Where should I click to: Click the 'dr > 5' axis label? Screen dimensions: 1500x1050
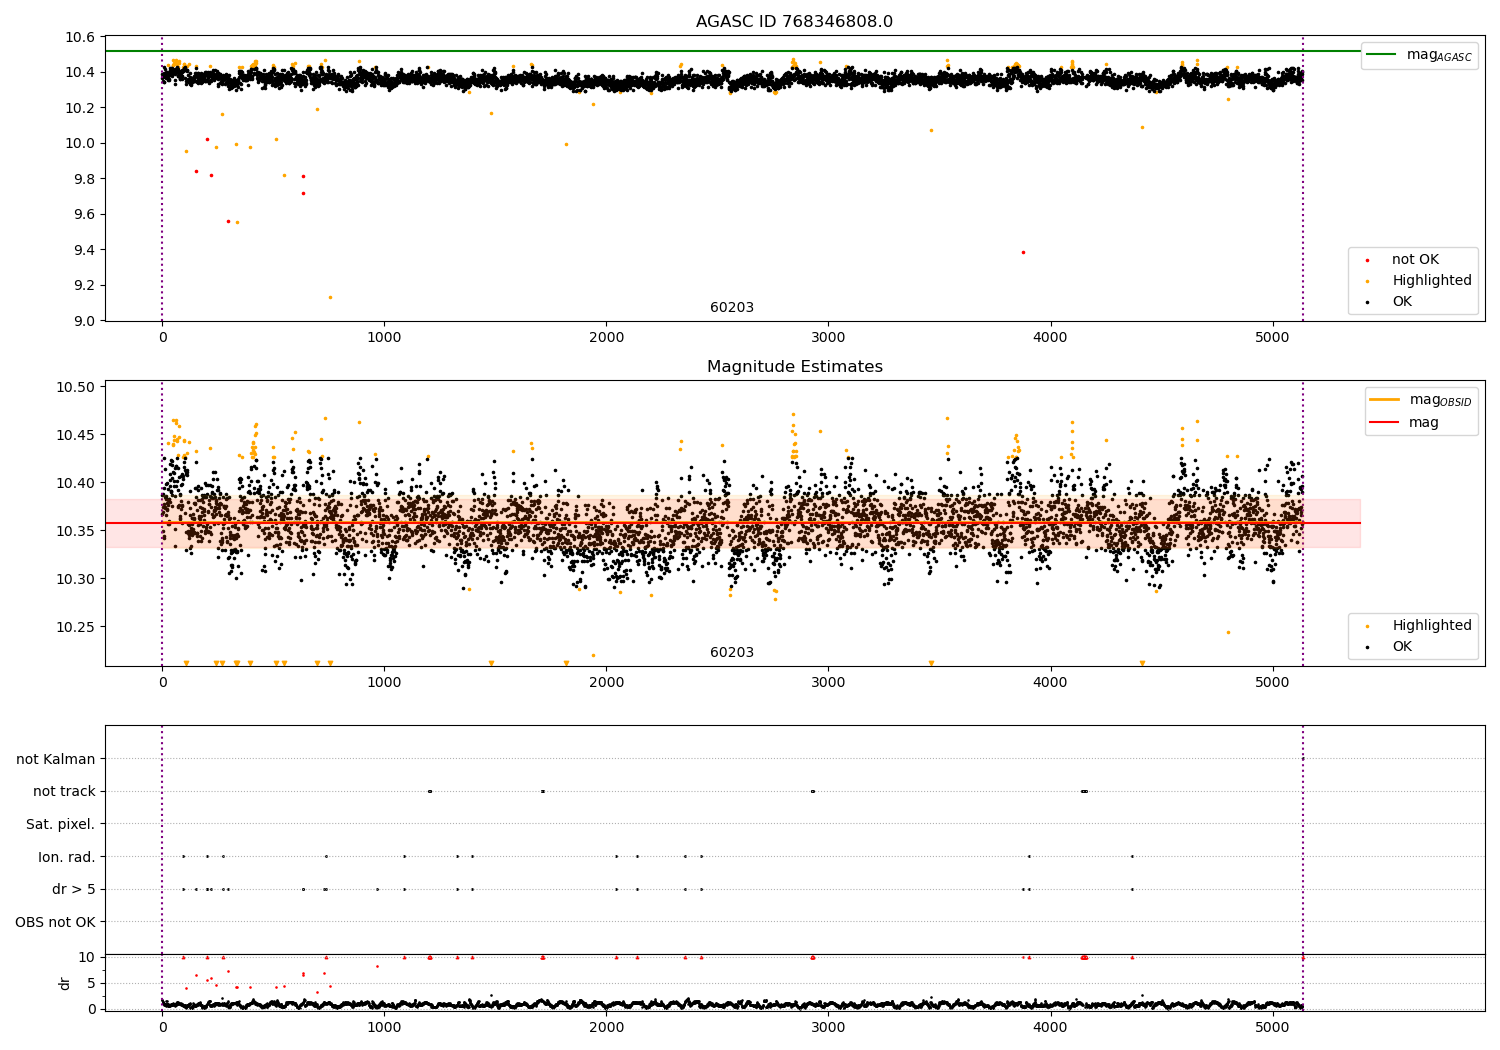pos(74,889)
